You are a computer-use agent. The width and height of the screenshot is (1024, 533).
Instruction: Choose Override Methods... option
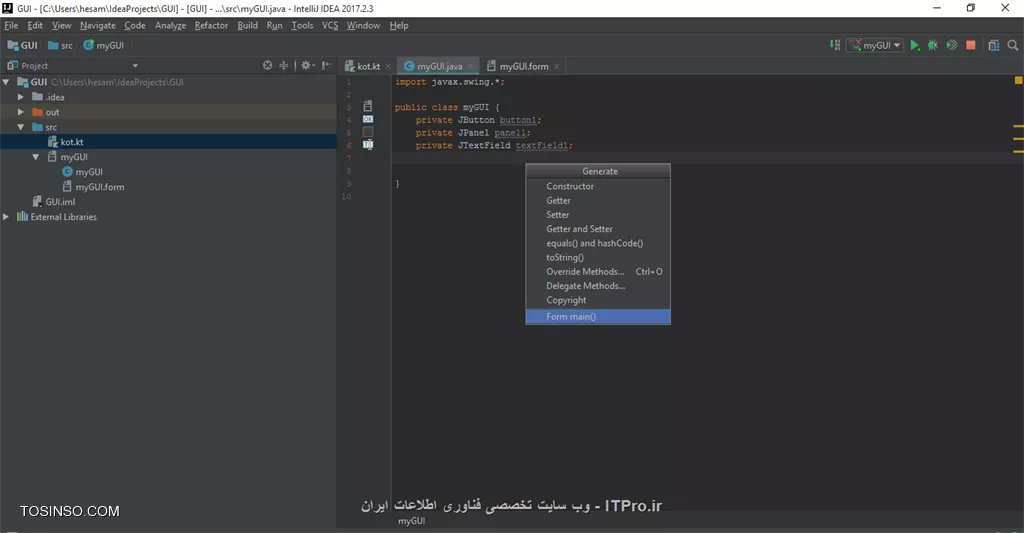click(598, 272)
